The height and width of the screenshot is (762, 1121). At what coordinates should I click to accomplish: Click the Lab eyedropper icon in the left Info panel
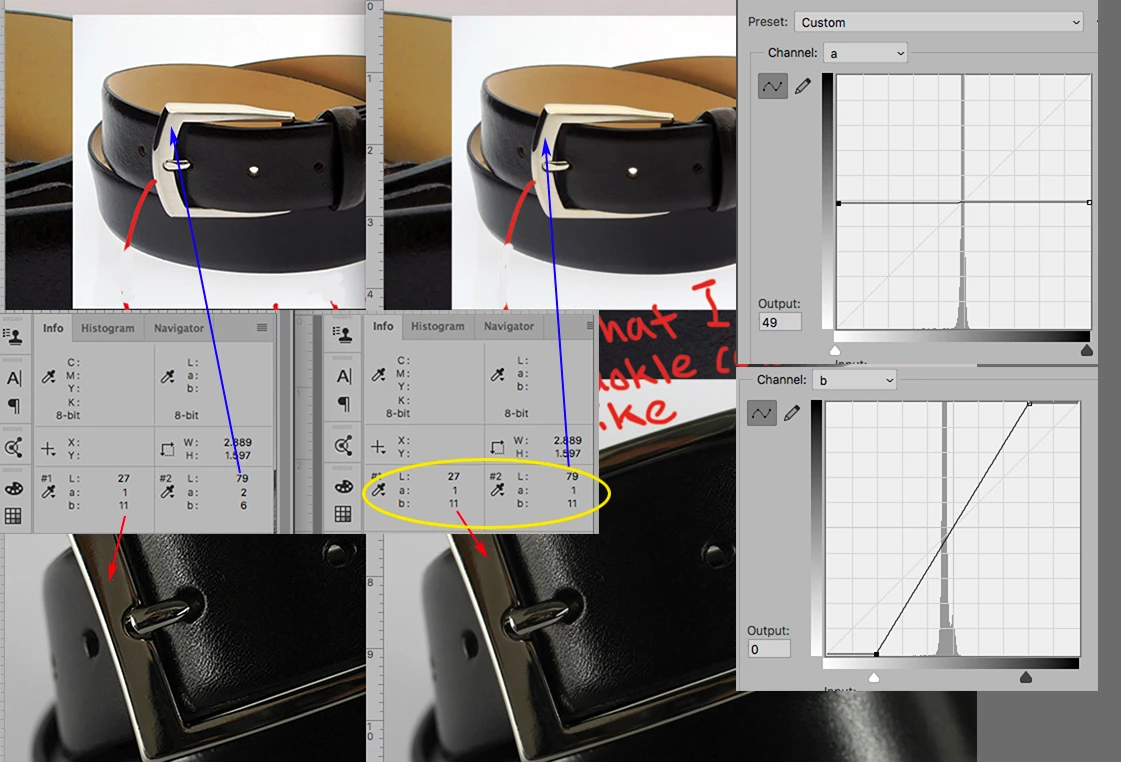pos(167,376)
